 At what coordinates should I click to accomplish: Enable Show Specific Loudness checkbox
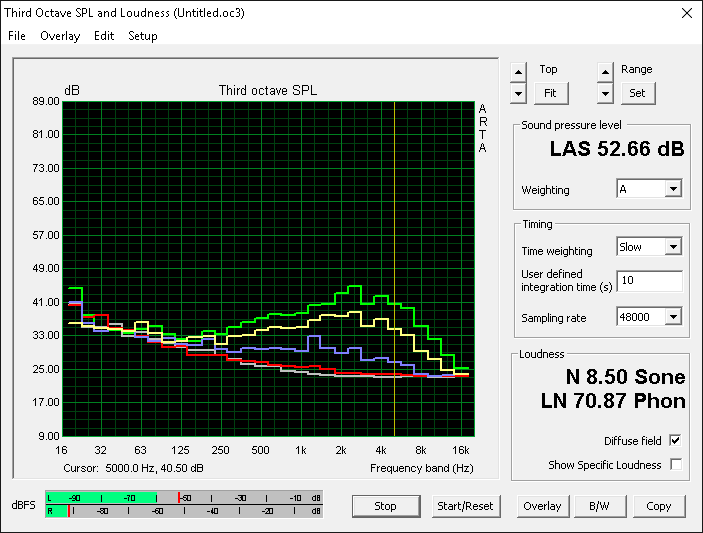coord(675,464)
